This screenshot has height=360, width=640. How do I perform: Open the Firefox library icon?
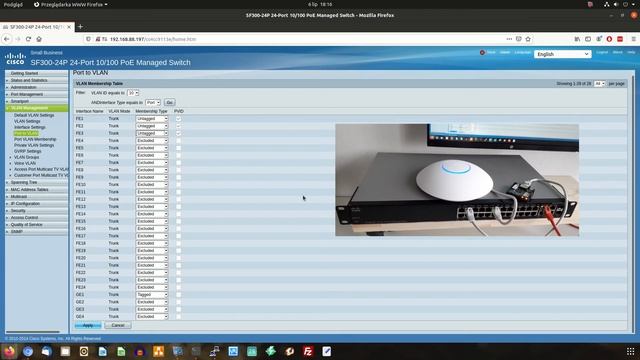pyautogui.click(x=577, y=39)
